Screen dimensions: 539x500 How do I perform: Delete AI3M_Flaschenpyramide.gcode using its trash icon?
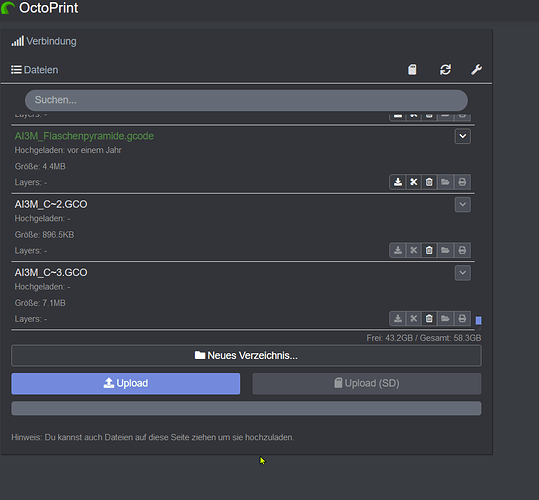tap(429, 182)
